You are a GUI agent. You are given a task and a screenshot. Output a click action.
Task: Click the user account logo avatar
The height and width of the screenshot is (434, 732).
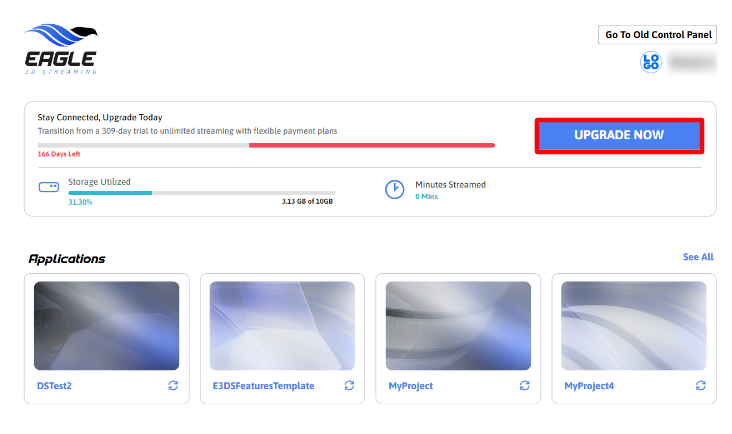click(651, 62)
